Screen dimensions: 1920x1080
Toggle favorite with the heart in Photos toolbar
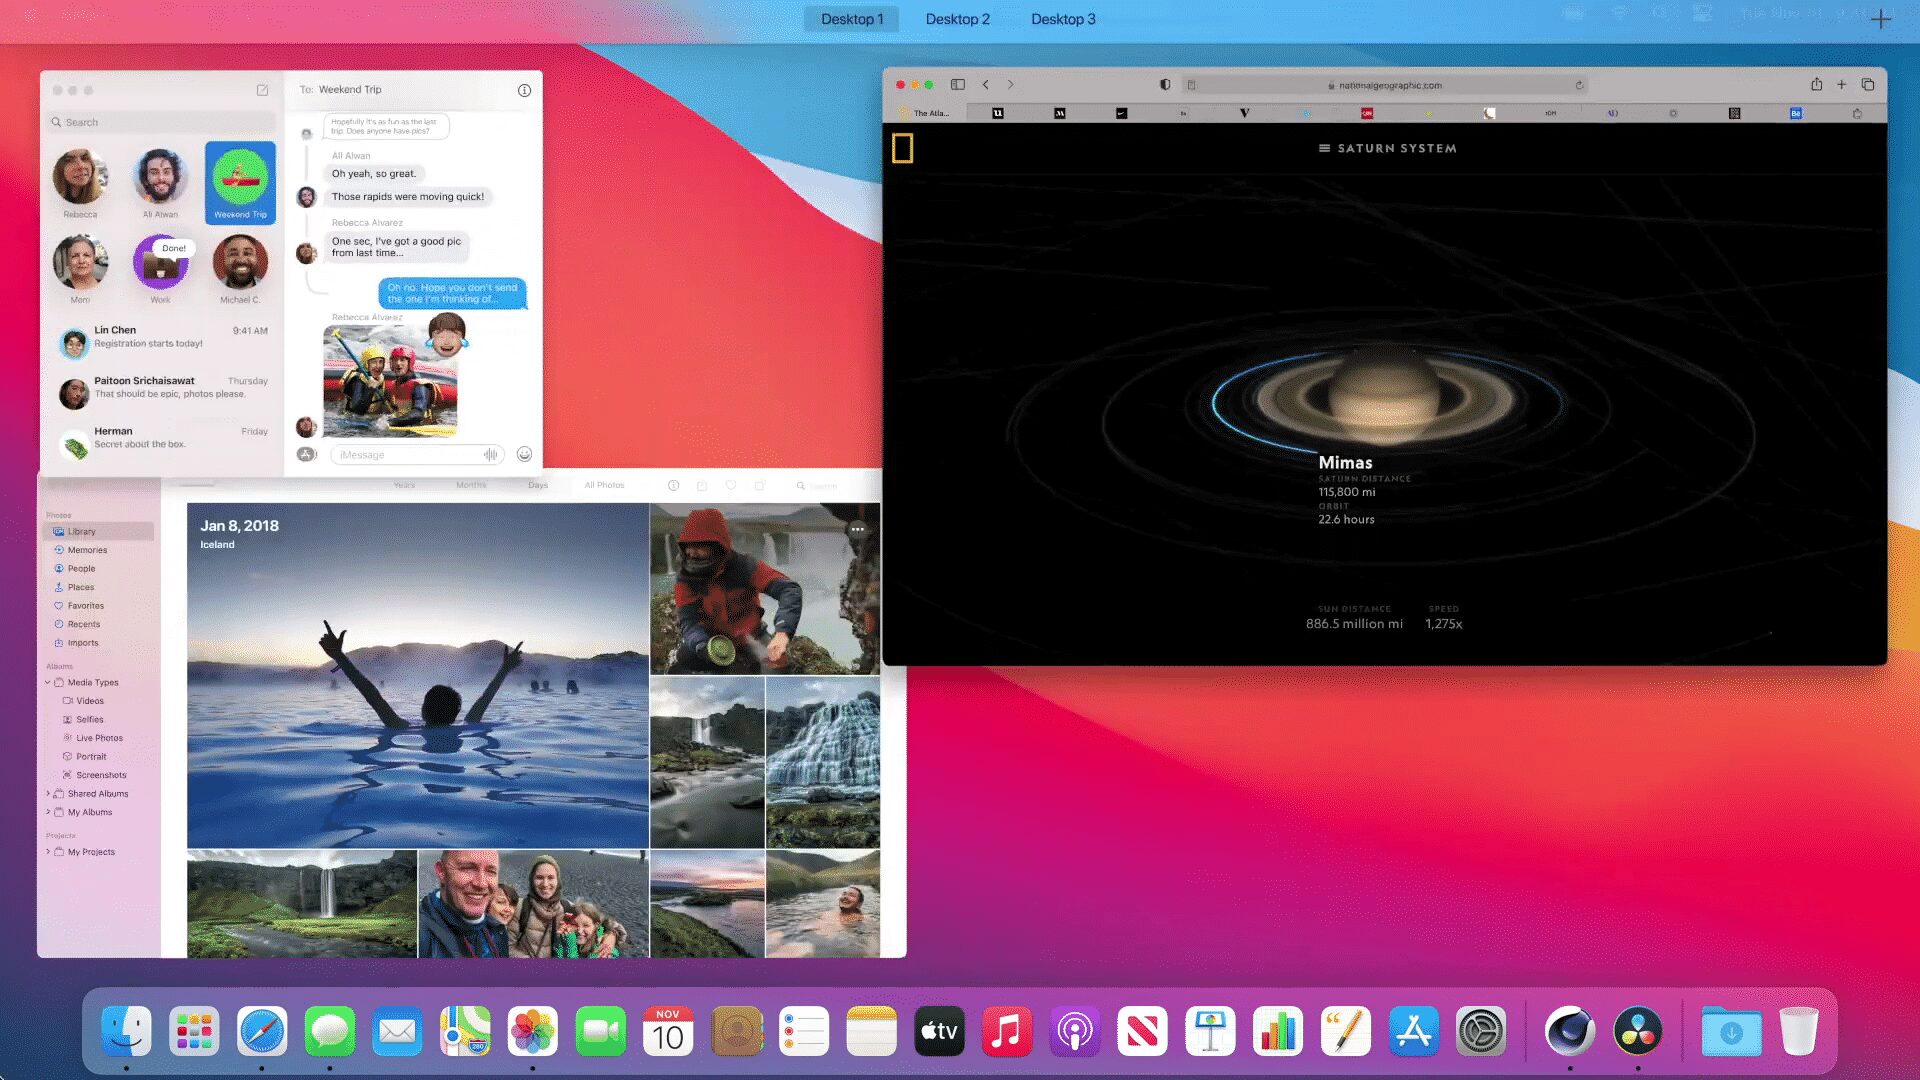[x=730, y=484]
